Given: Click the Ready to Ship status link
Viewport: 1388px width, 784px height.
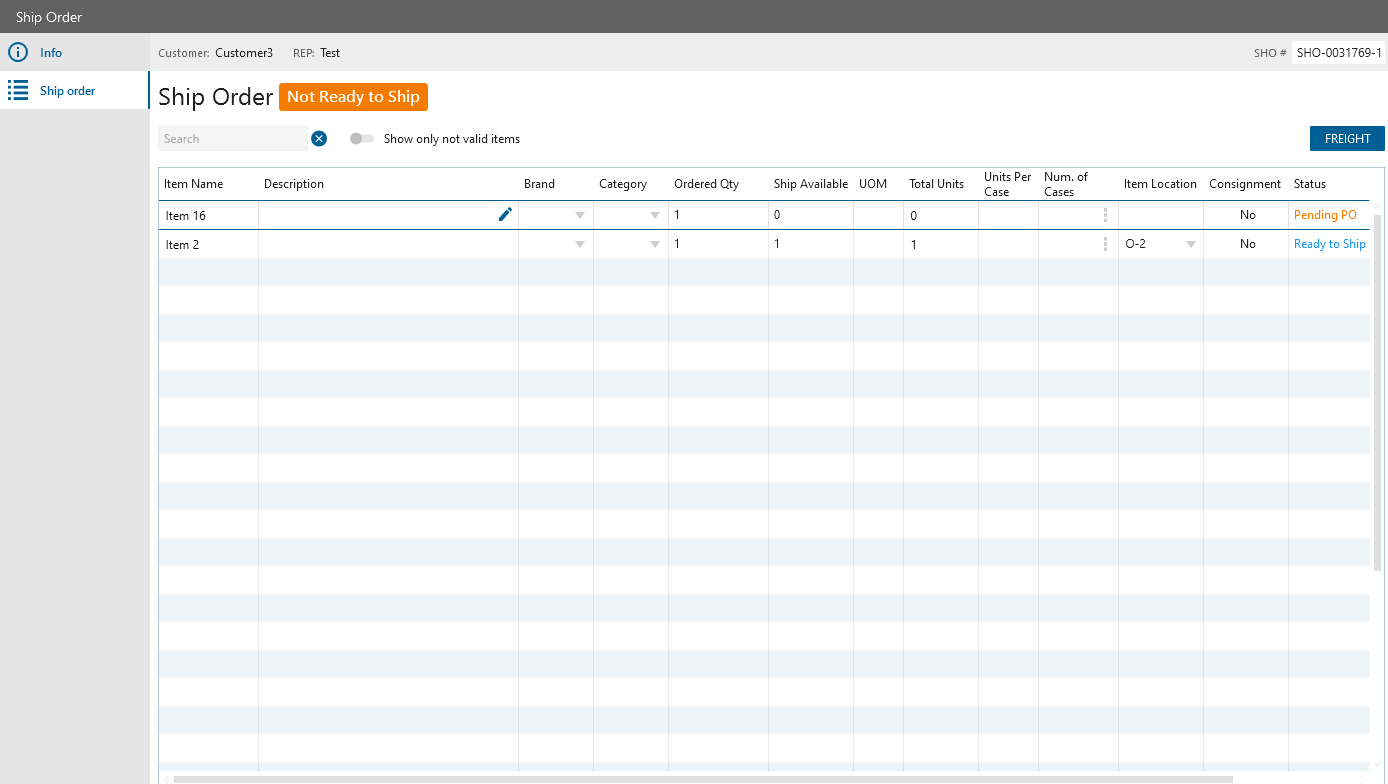Looking at the screenshot, I should (x=1329, y=244).
